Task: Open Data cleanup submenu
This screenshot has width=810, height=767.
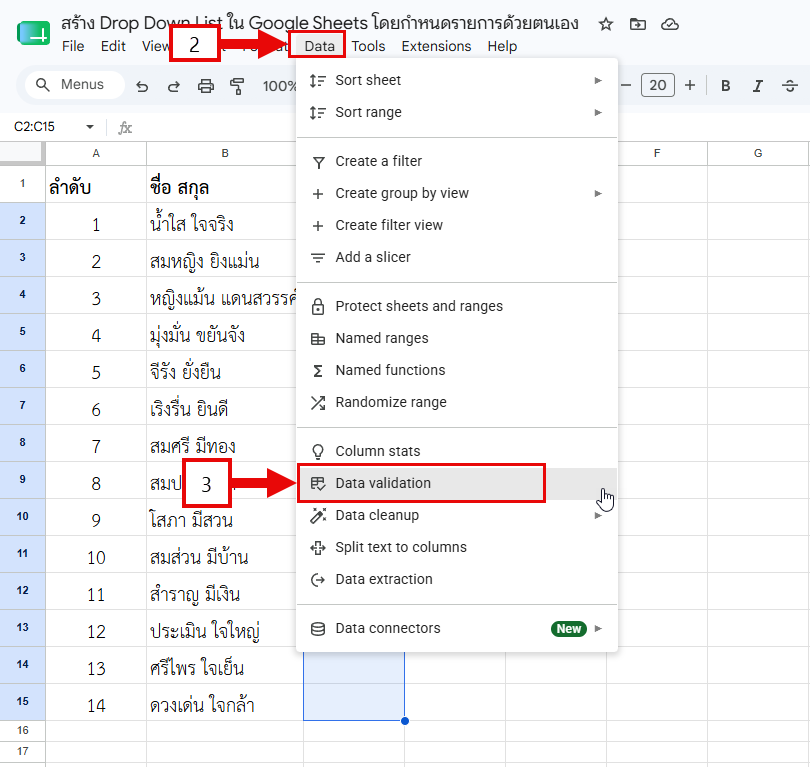Action: click(x=457, y=515)
